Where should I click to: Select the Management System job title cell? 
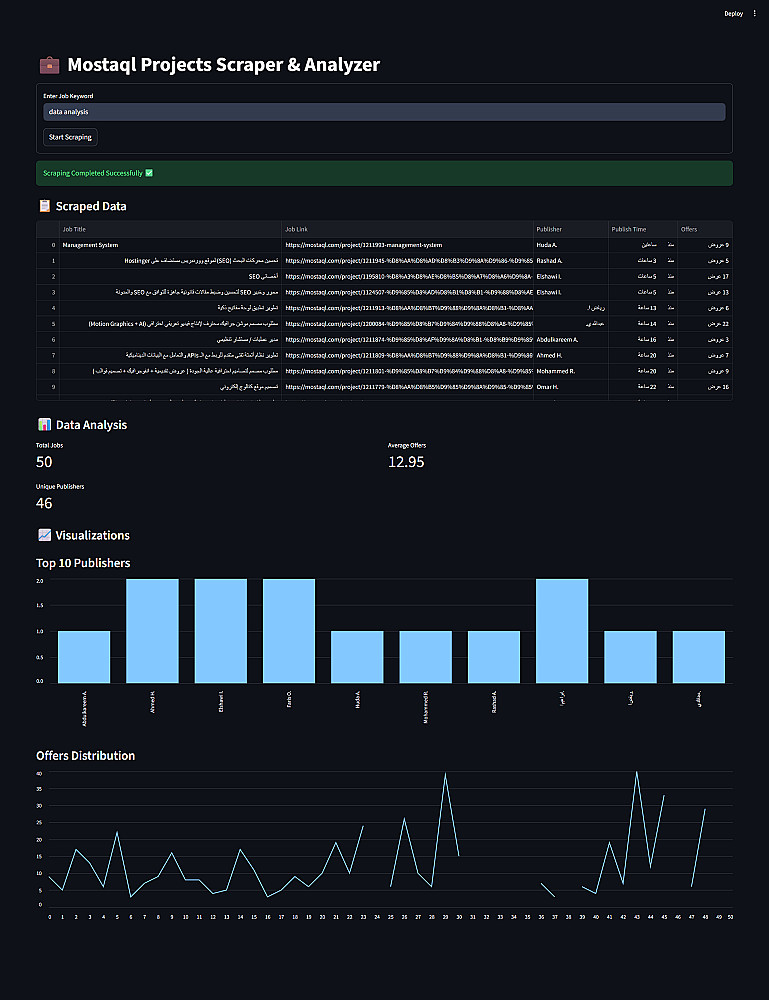(x=170, y=245)
